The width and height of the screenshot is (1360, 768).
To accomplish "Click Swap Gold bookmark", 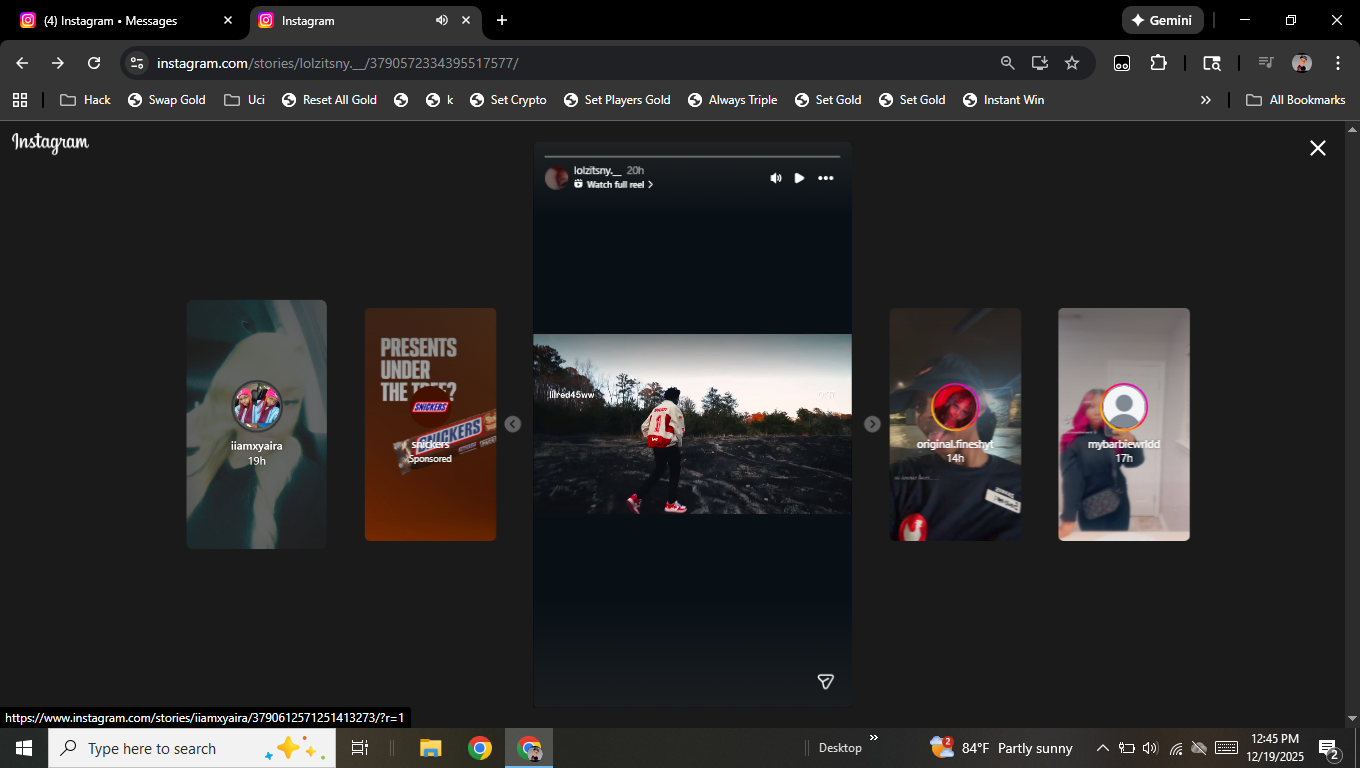I will pos(167,100).
